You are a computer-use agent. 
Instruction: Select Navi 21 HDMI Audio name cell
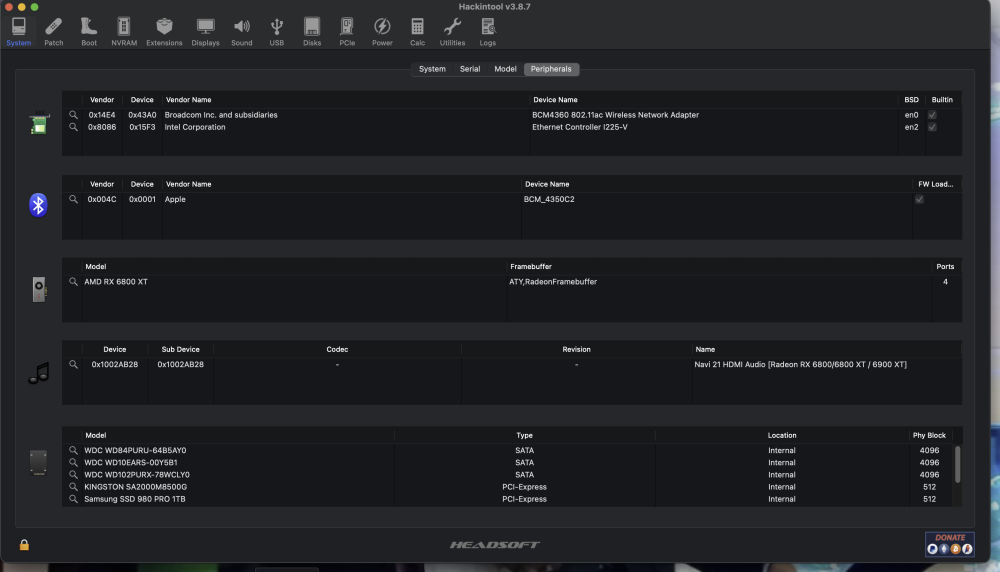pos(800,364)
